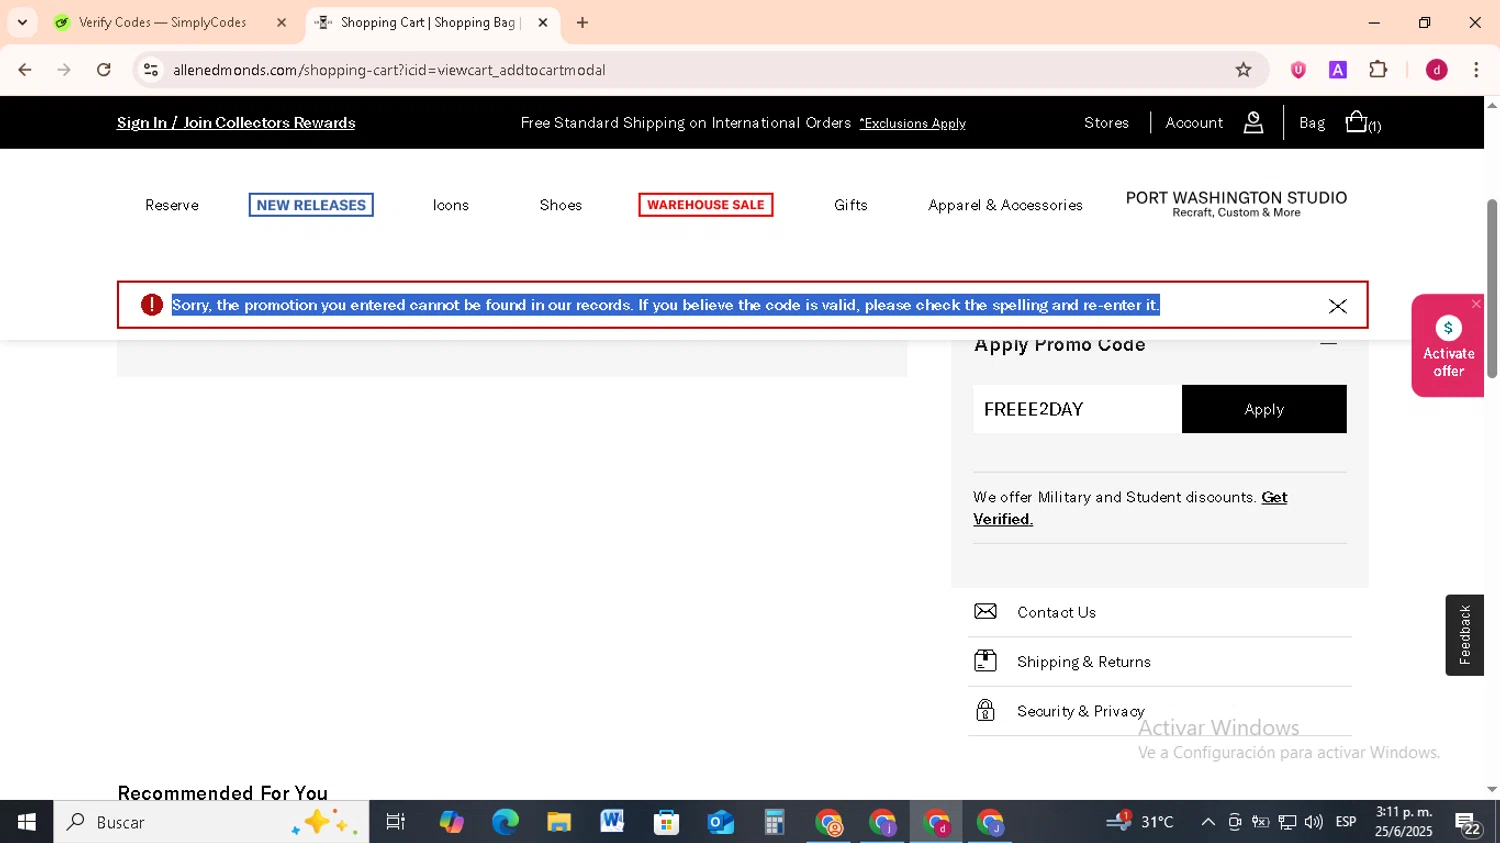The width and height of the screenshot is (1500, 843).
Task: Close the Activate offer popup
Action: (1476, 304)
